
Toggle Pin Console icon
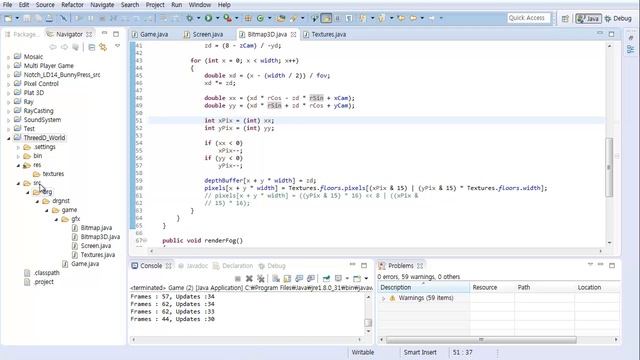(x=326, y=278)
